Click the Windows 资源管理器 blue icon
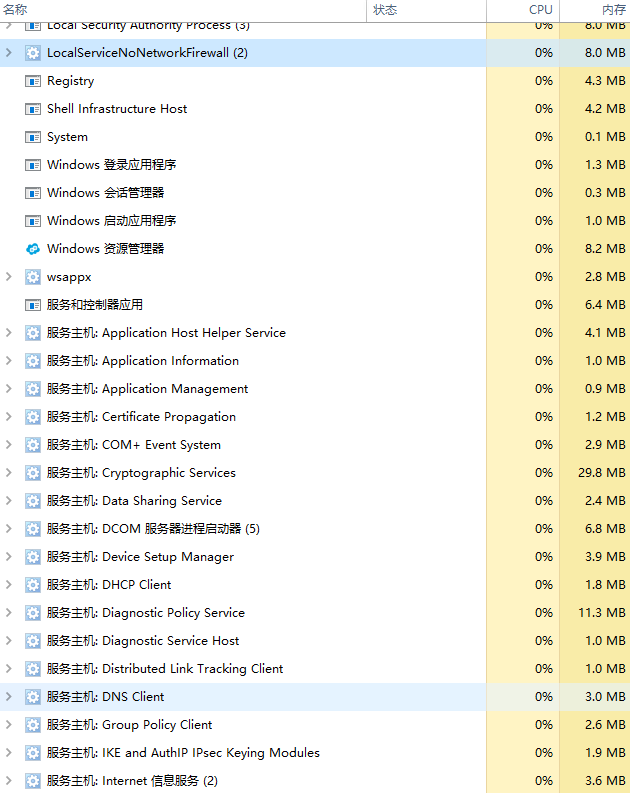The image size is (630, 793). click(x=33, y=249)
